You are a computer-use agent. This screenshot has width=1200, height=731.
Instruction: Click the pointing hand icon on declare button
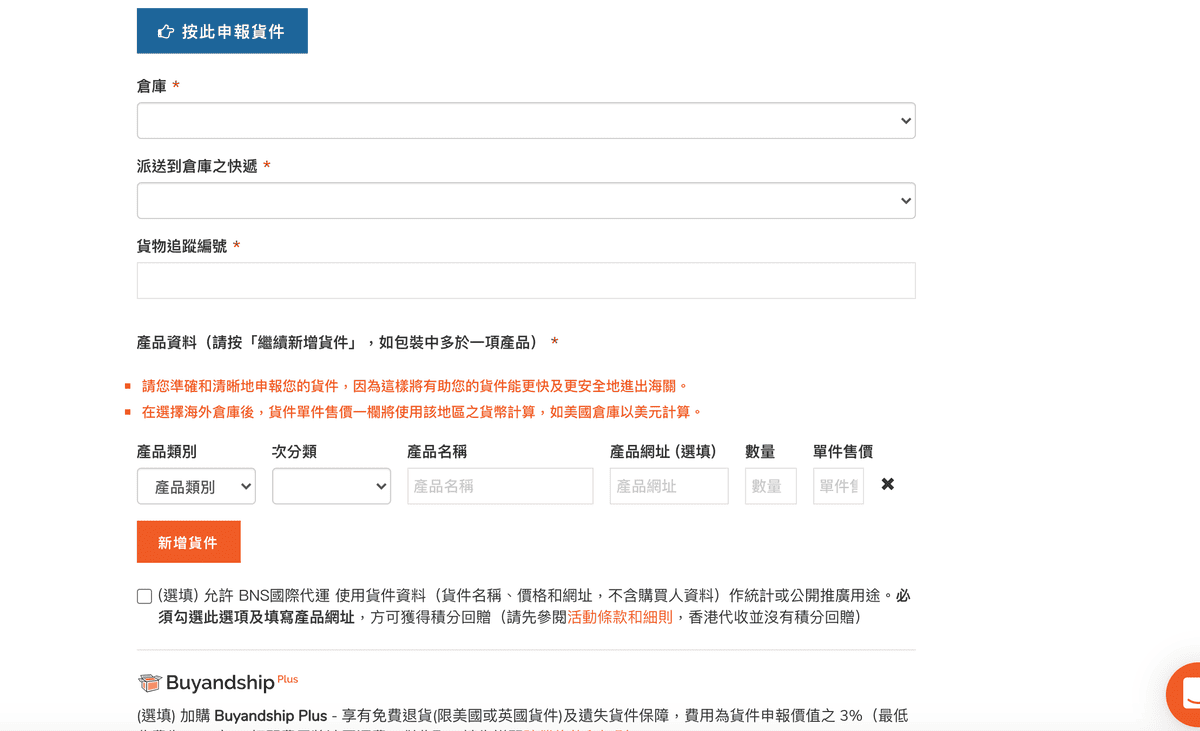click(166, 32)
